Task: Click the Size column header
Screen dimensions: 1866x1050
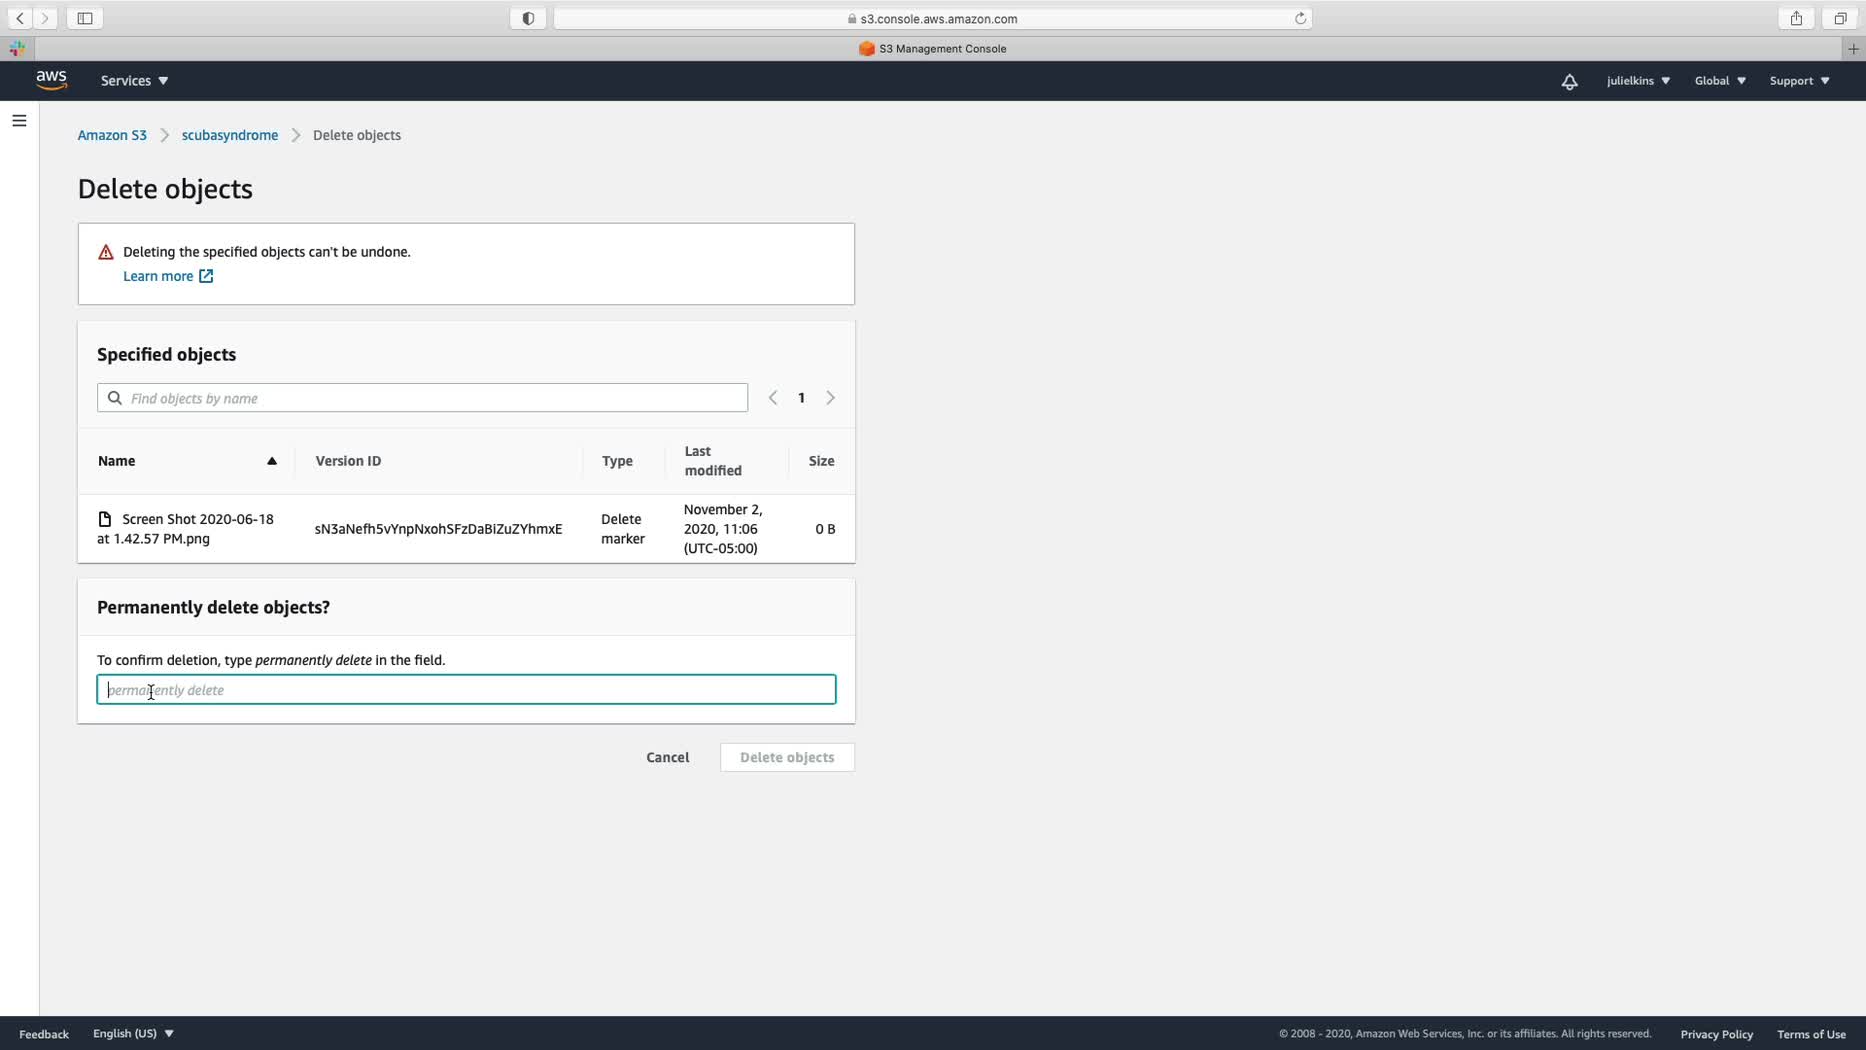Action: 821,461
